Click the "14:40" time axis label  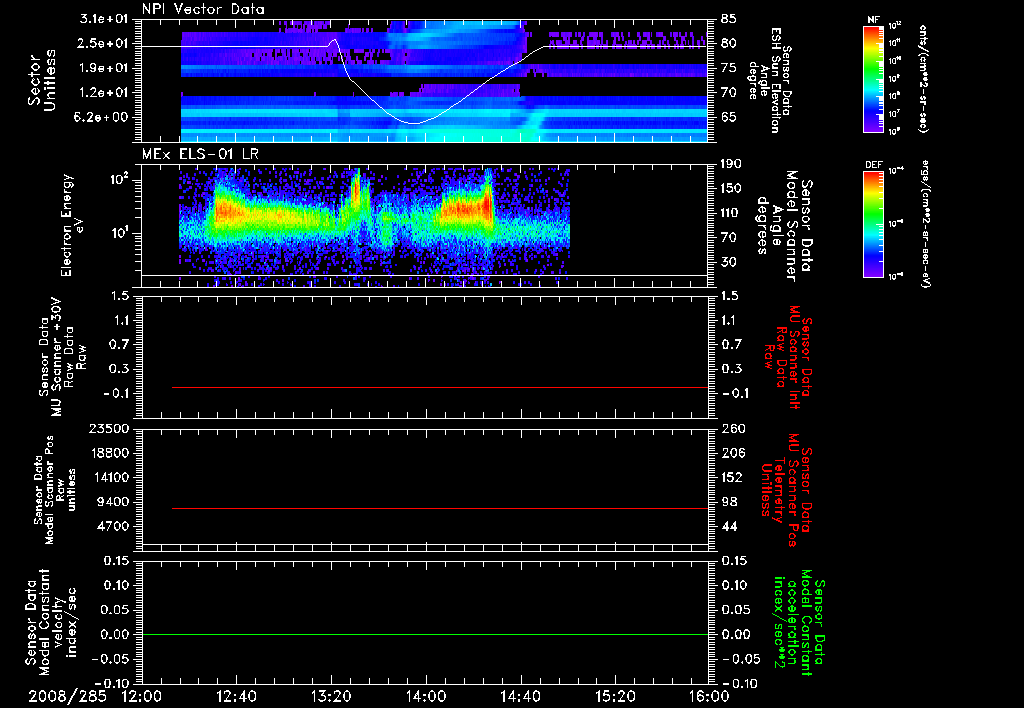pos(520,696)
